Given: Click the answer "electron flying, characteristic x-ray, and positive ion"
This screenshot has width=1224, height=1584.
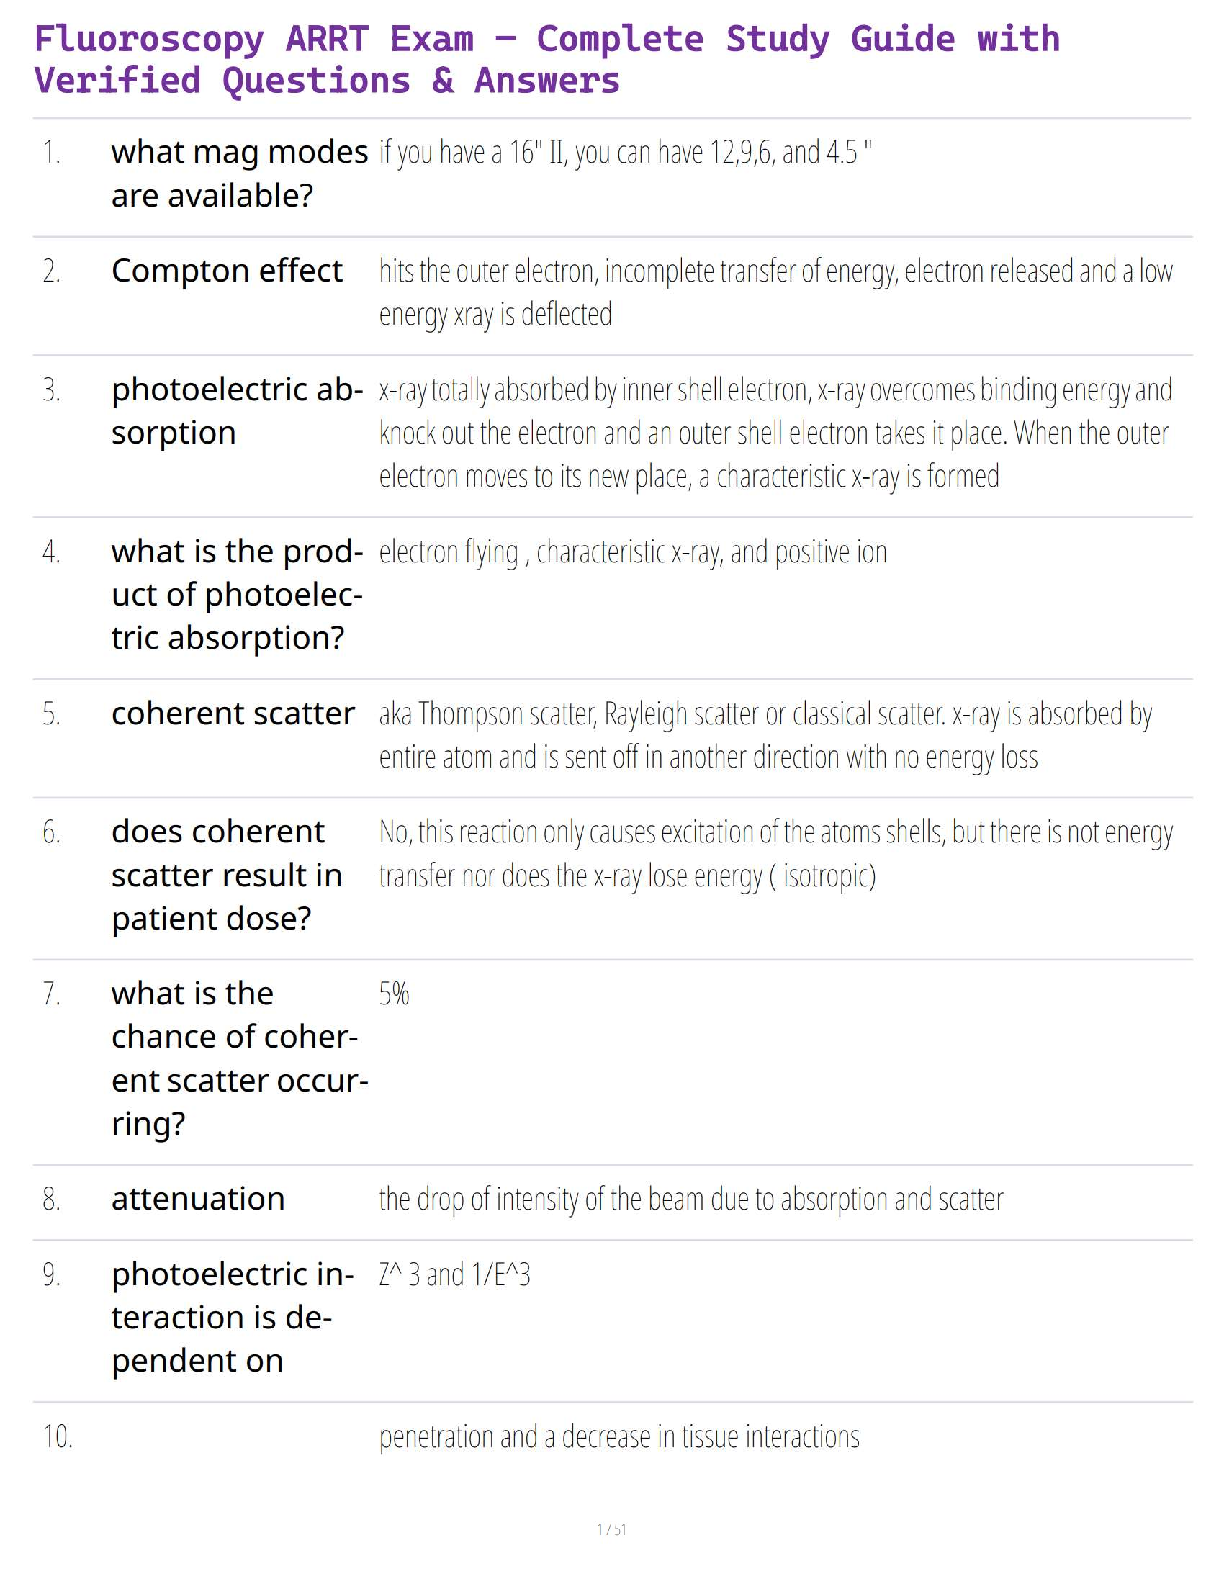Looking at the screenshot, I should pyautogui.click(x=632, y=552).
